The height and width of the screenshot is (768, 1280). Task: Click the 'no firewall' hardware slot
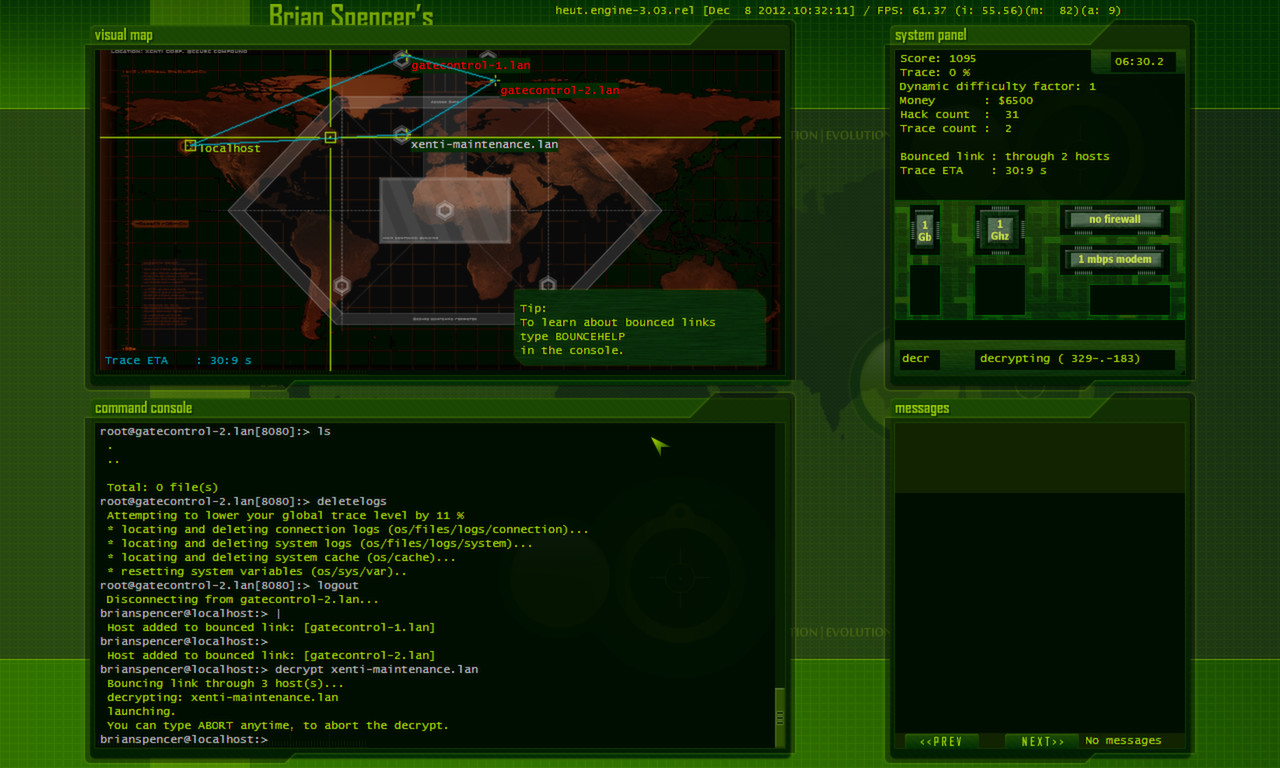coord(1115,219)
